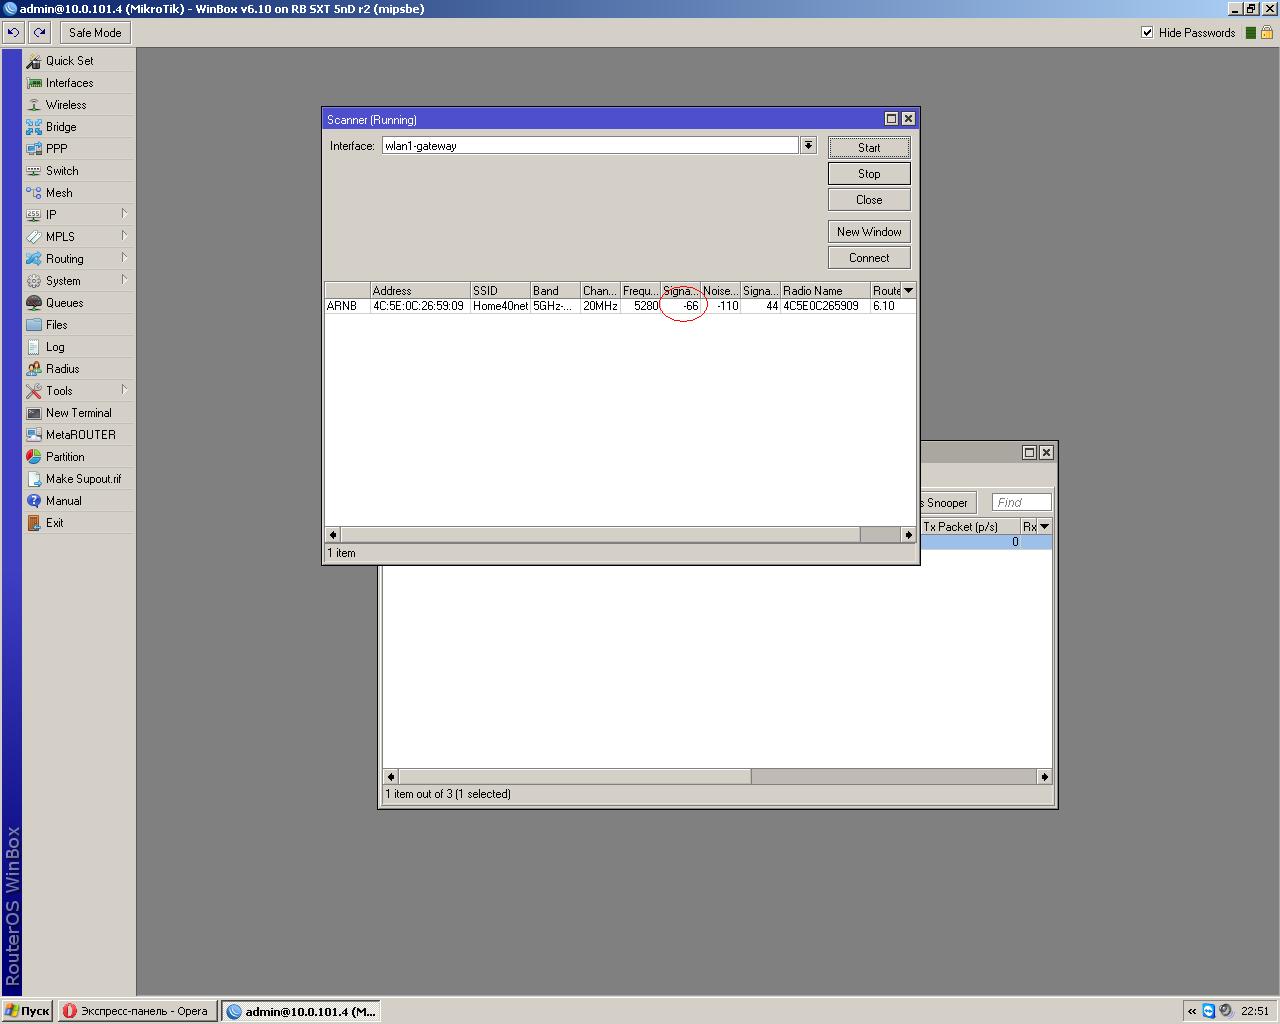
Task: Select MAC address 4C:5E:0C:26:59:09 cell
Action: (x=419, y=306)
